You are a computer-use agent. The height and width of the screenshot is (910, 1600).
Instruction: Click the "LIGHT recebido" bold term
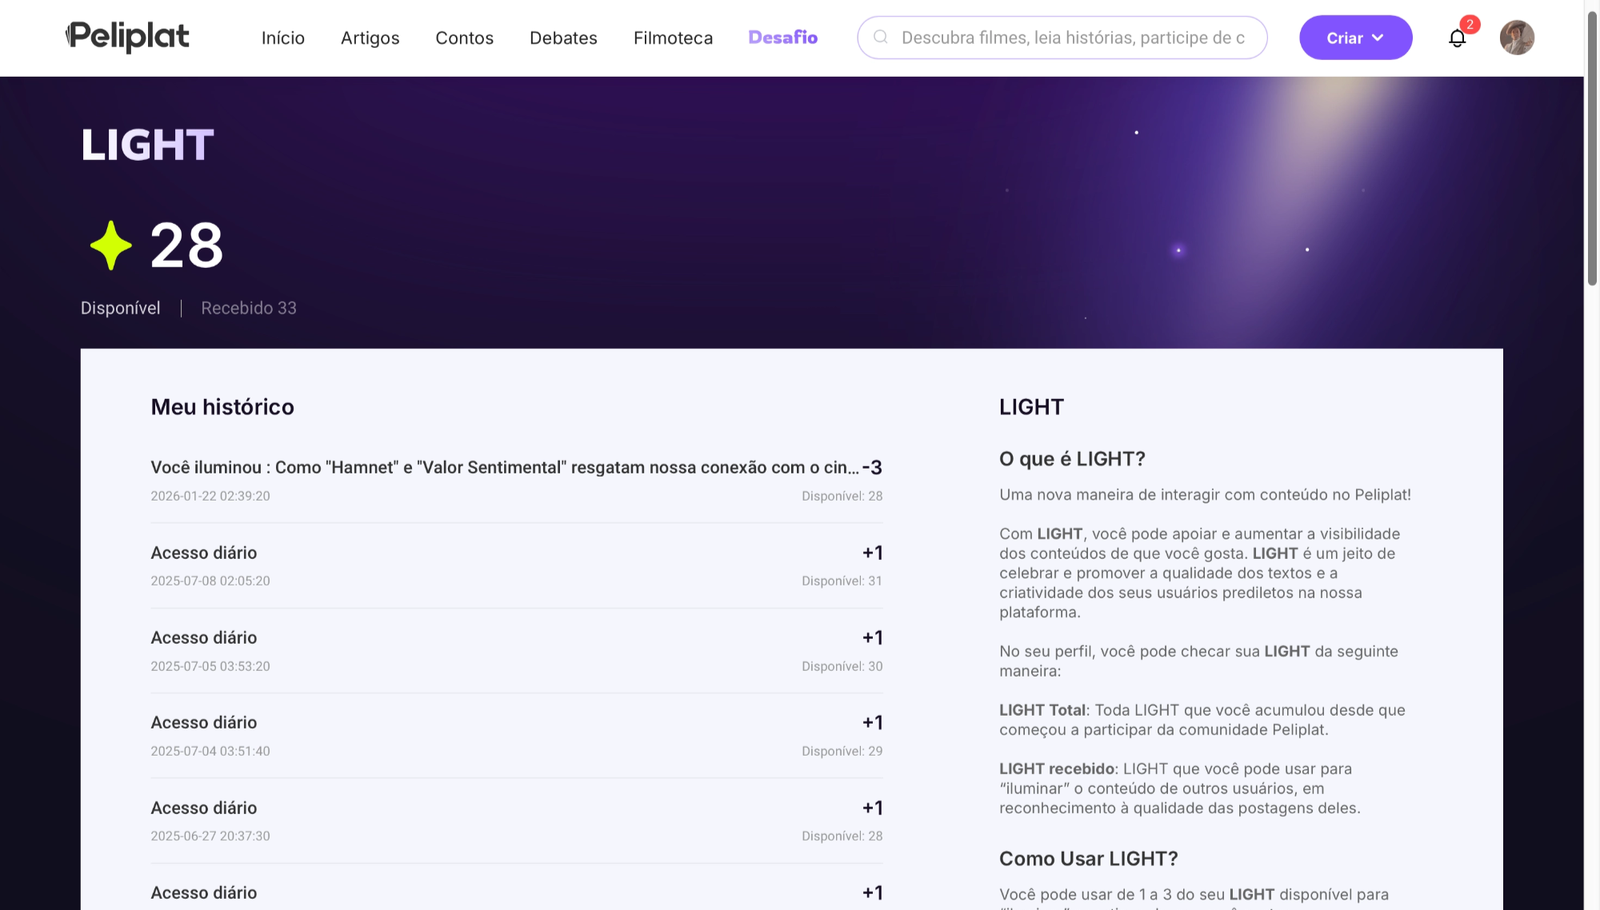click(x=1057, y=769)
